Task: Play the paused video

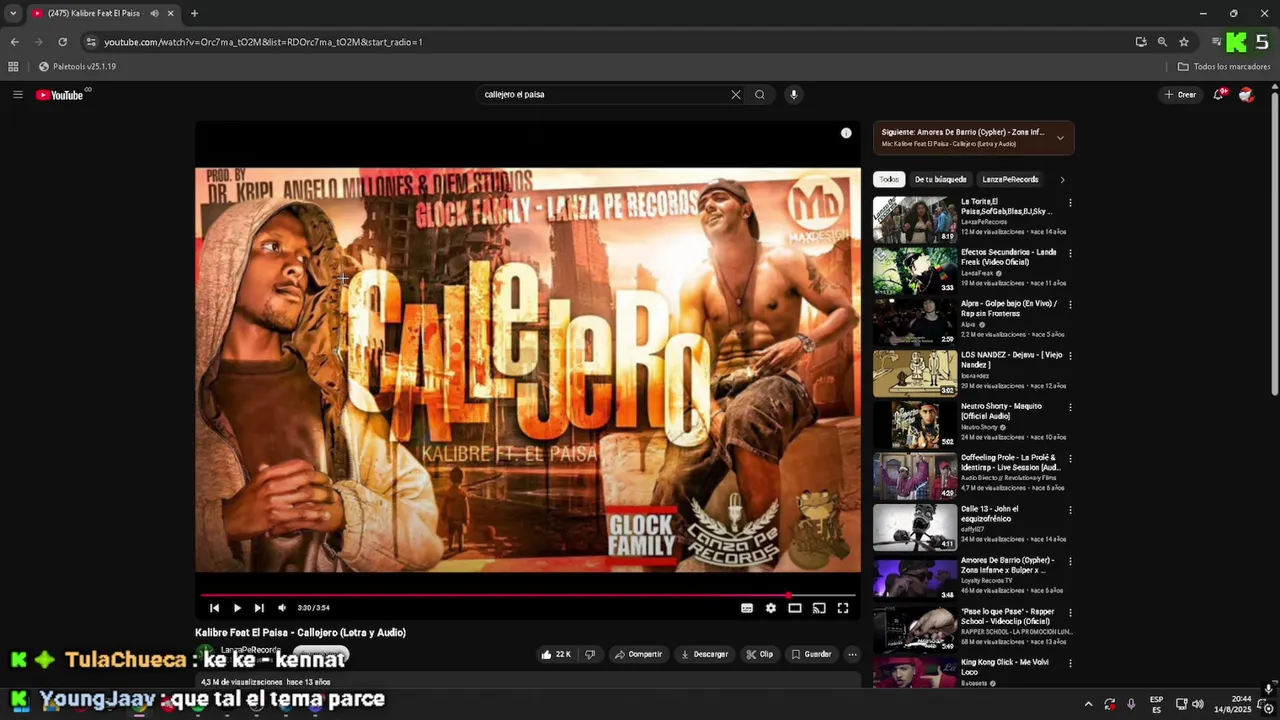Action: [237, 608]
